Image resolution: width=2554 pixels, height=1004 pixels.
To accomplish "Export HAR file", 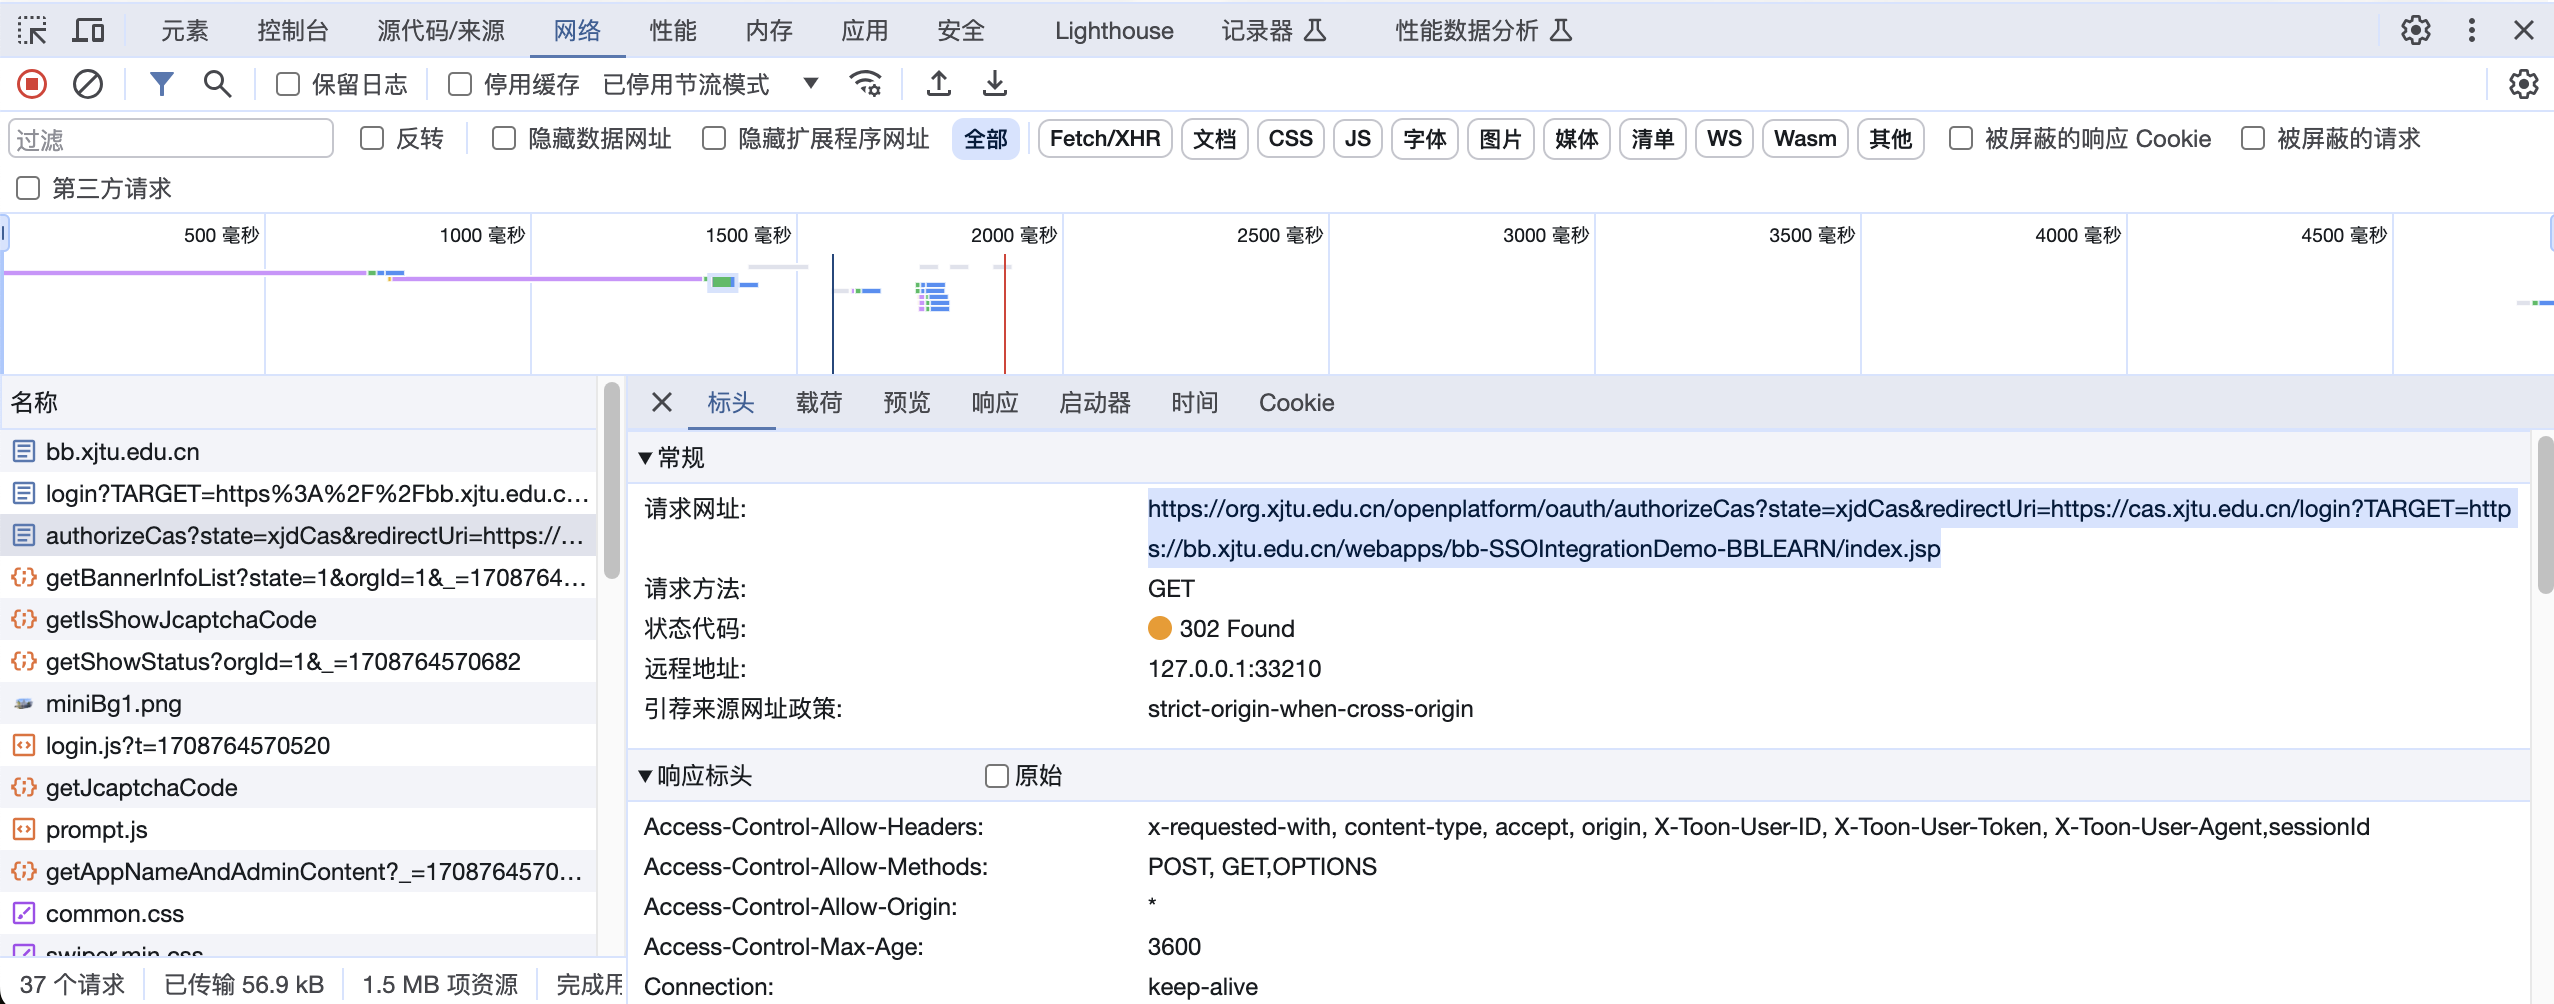I will pos(993,84).
